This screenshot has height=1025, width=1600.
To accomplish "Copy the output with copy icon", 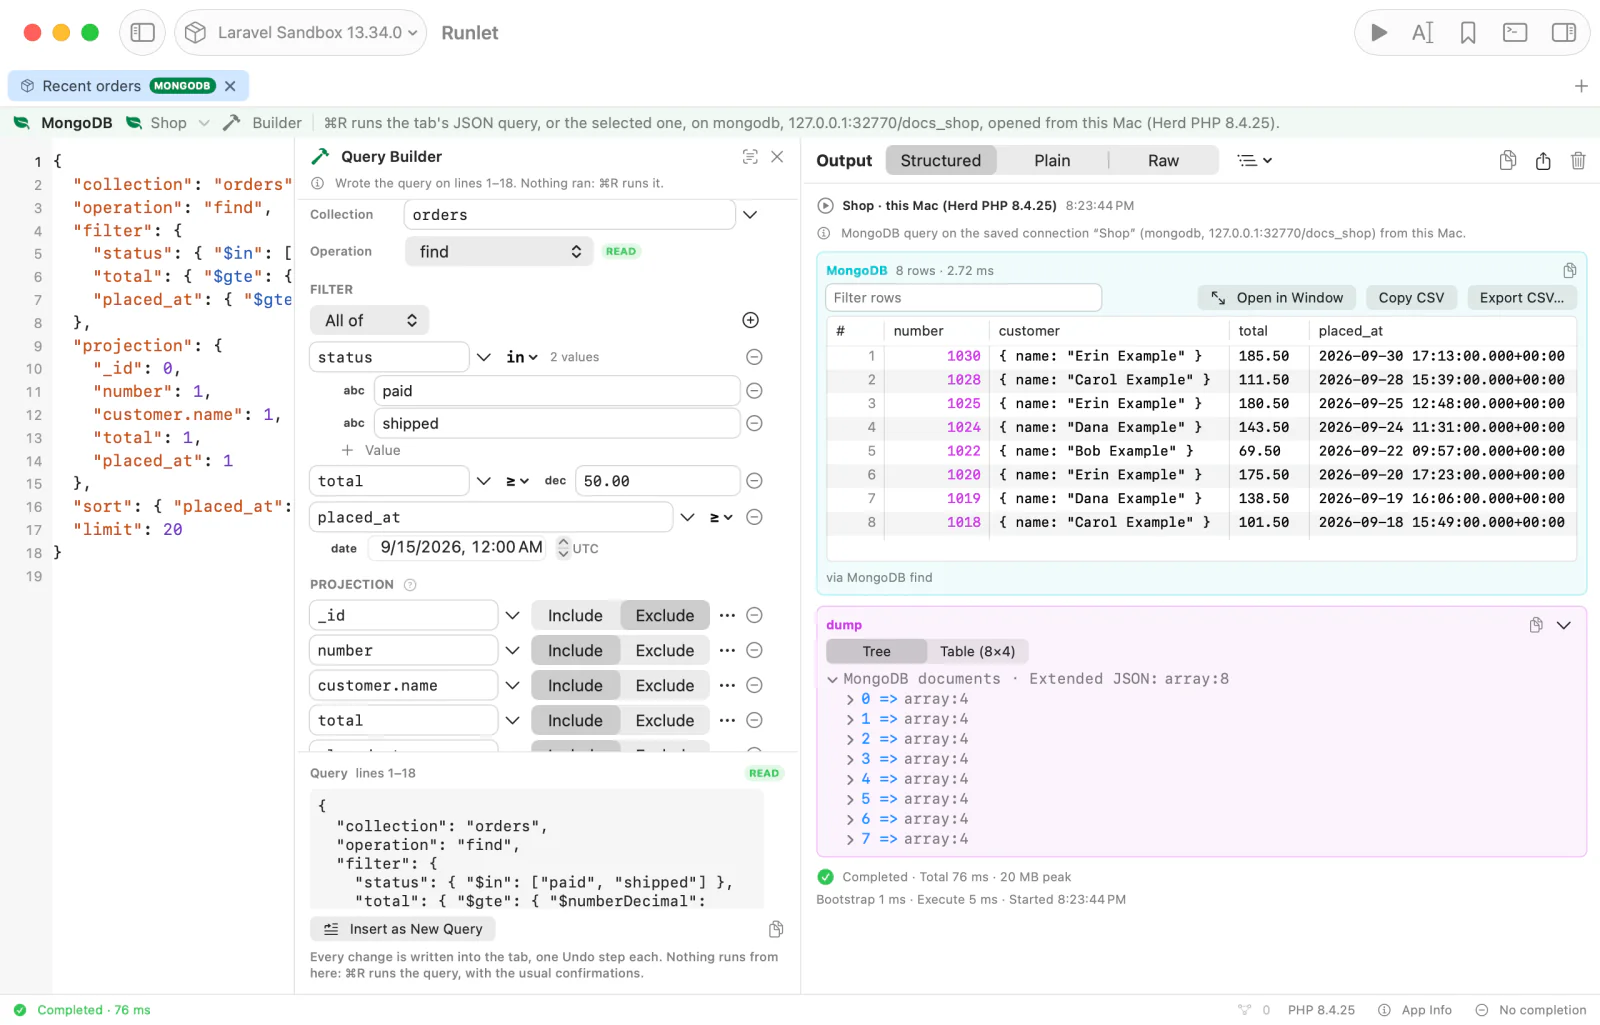I will pos(1508,160).
